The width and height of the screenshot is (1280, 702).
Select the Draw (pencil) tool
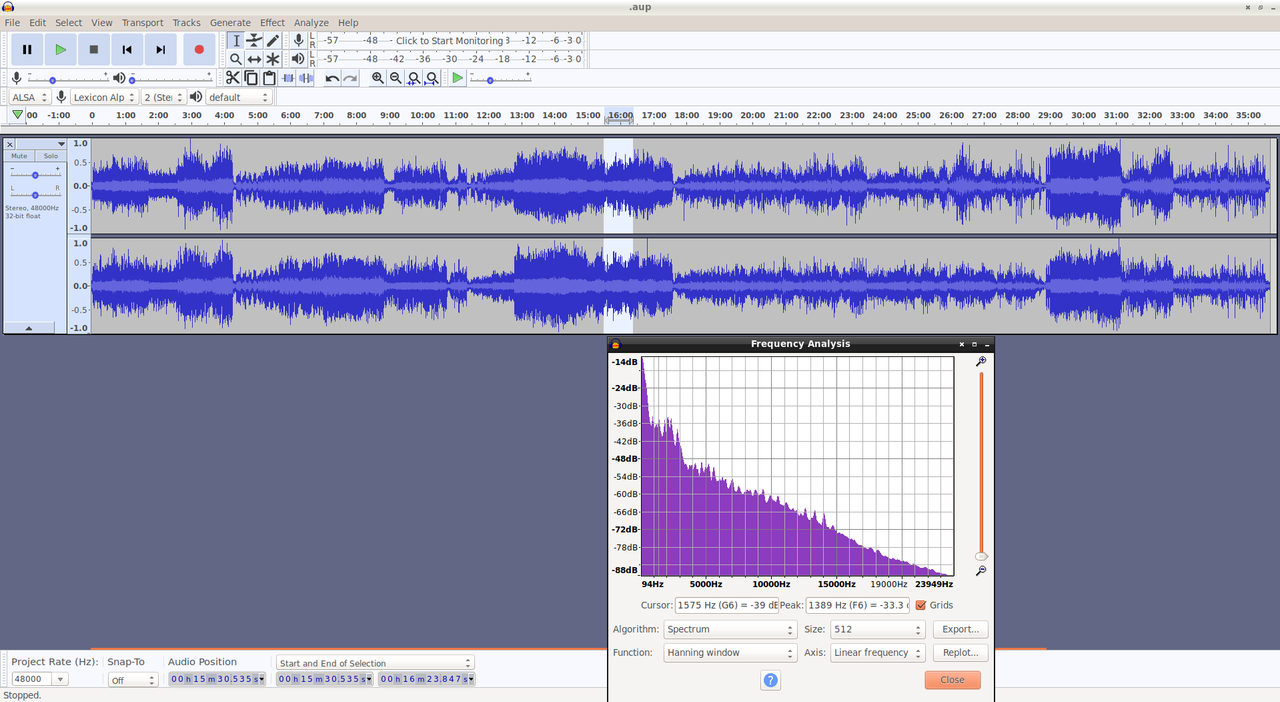tap(272, 40)
